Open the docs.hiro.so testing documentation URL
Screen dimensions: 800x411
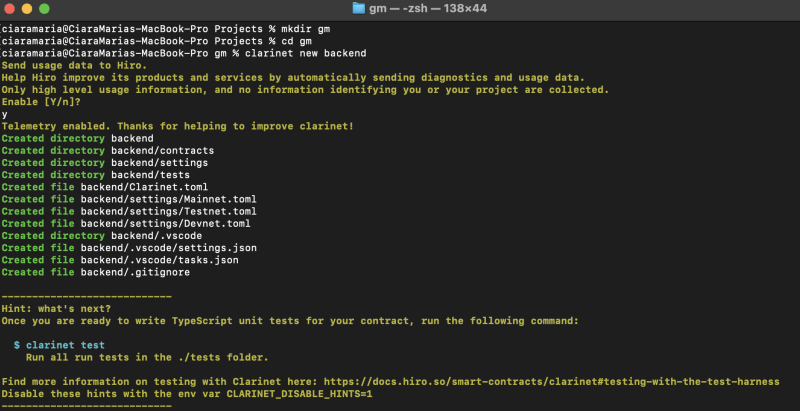[552, 381]
